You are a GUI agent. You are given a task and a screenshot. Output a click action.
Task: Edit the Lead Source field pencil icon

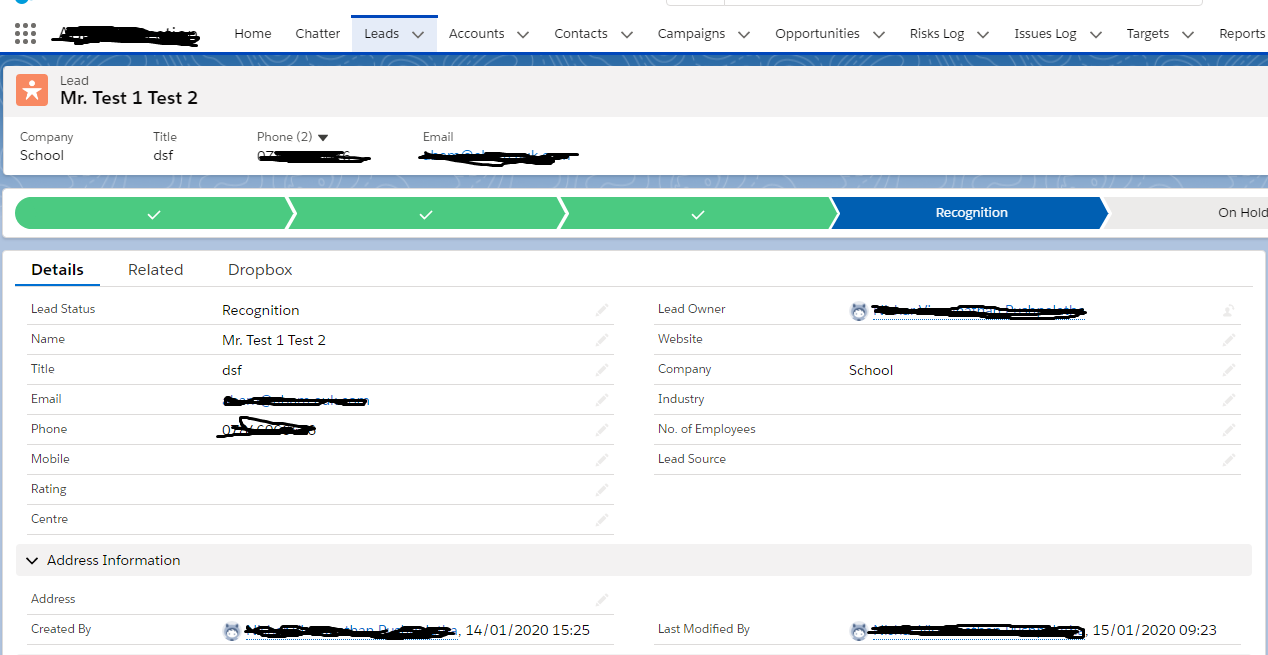tap(1228, 460)
